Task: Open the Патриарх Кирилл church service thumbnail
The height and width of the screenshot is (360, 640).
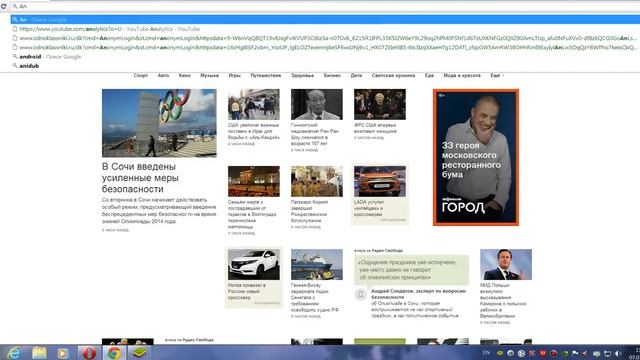Action: click(317, 181)
